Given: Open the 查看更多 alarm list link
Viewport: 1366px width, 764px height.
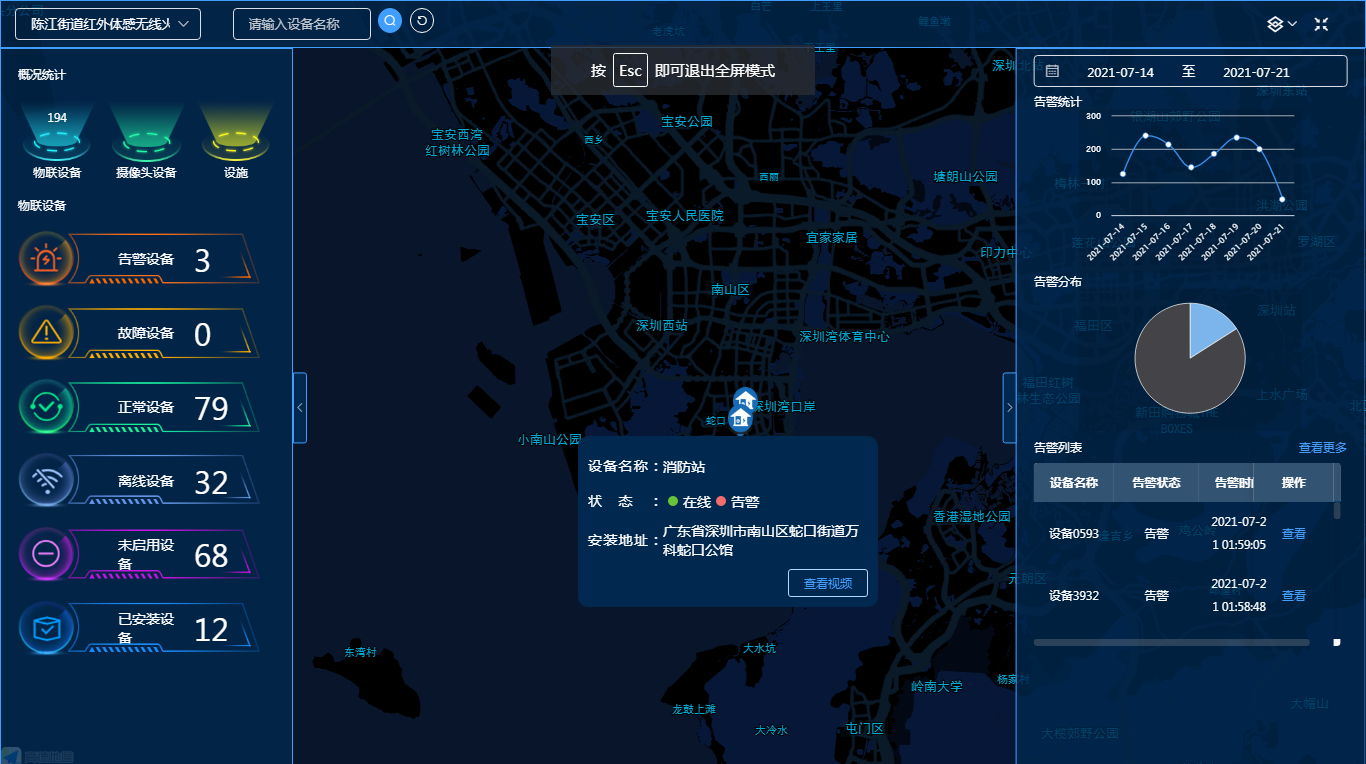Looking at the screenshot, I should click(x=1322, y=448).
